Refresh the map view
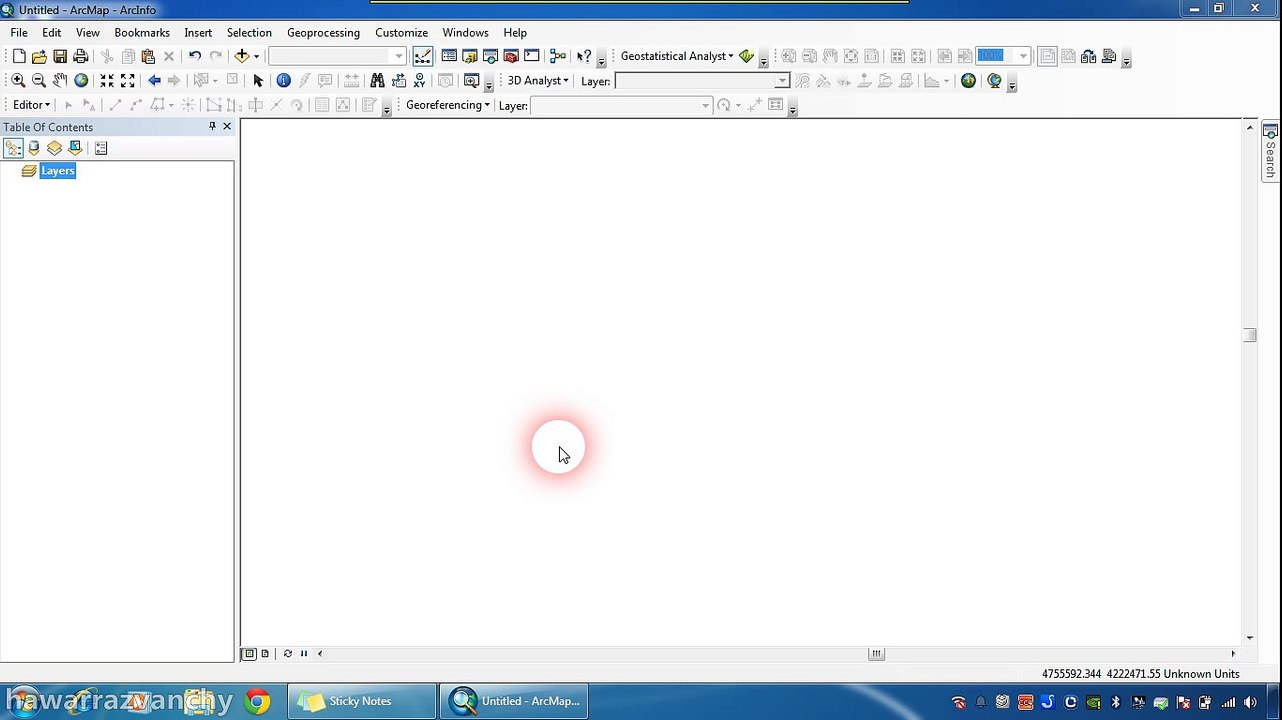This screenshot has height=720, width=1282. (x=288, y=654)
